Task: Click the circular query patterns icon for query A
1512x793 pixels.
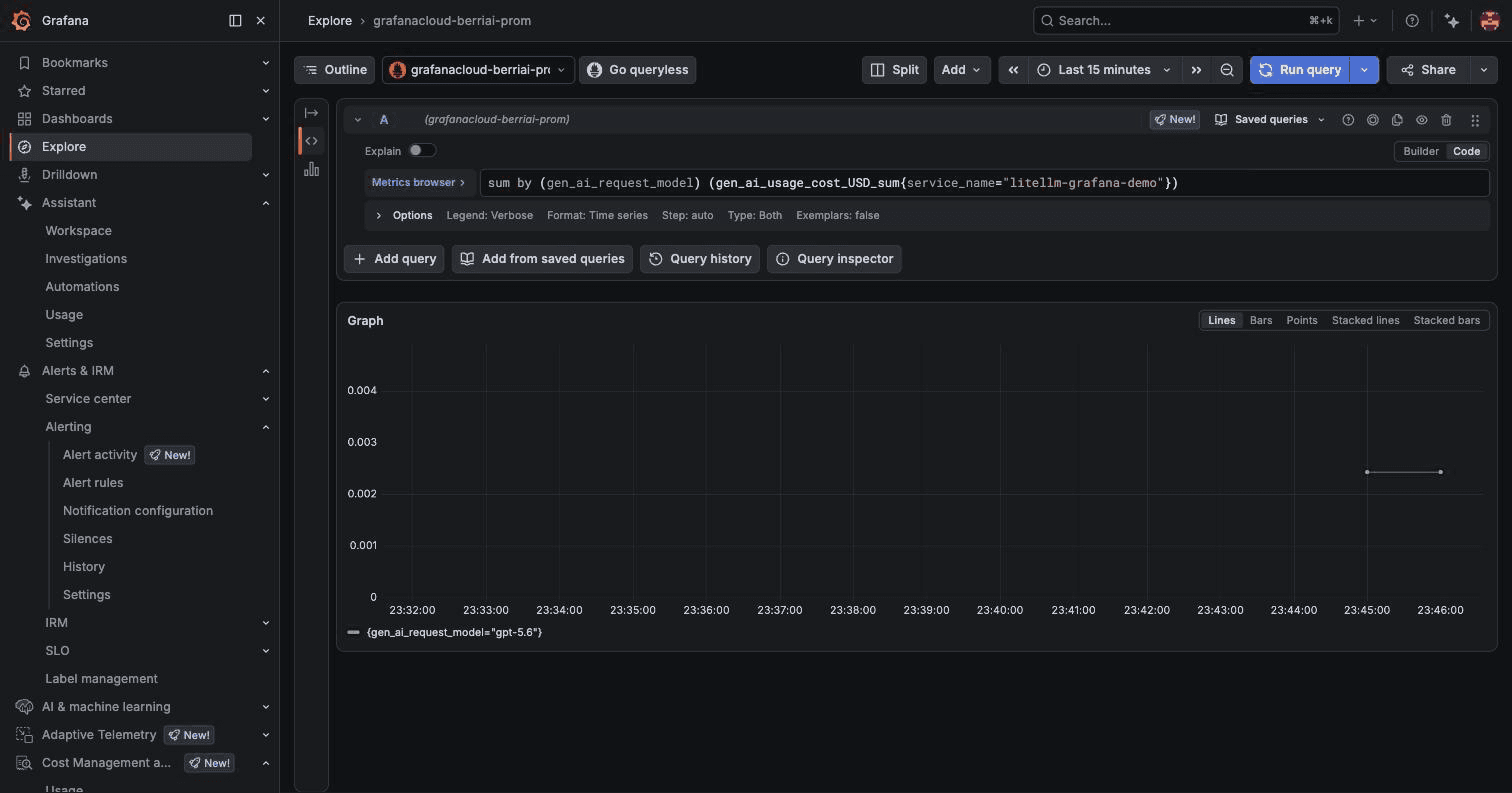Action: [1373, 120]
